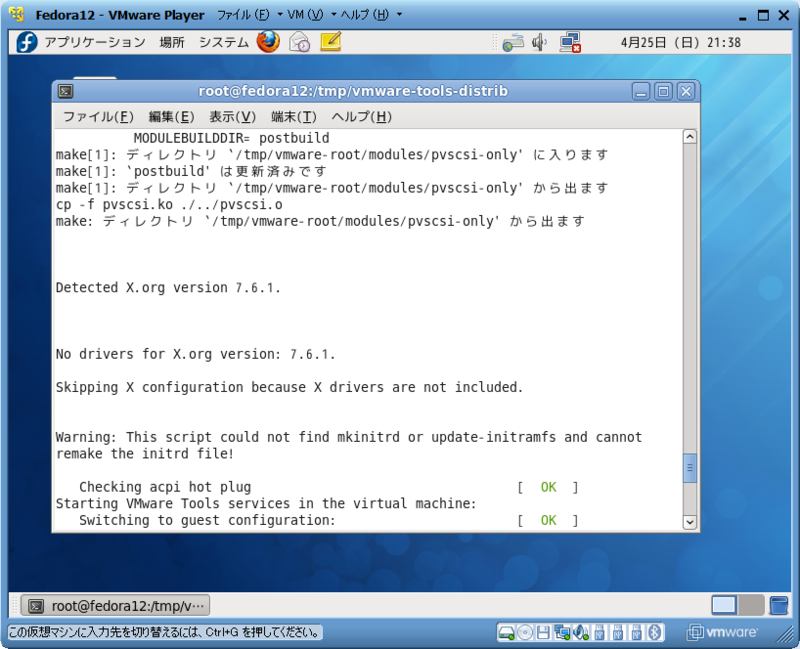The image size is (800, 649).
Task: Click the 'MODULEBUILDDIR= postbuild' line
Action: click(231, 138)
